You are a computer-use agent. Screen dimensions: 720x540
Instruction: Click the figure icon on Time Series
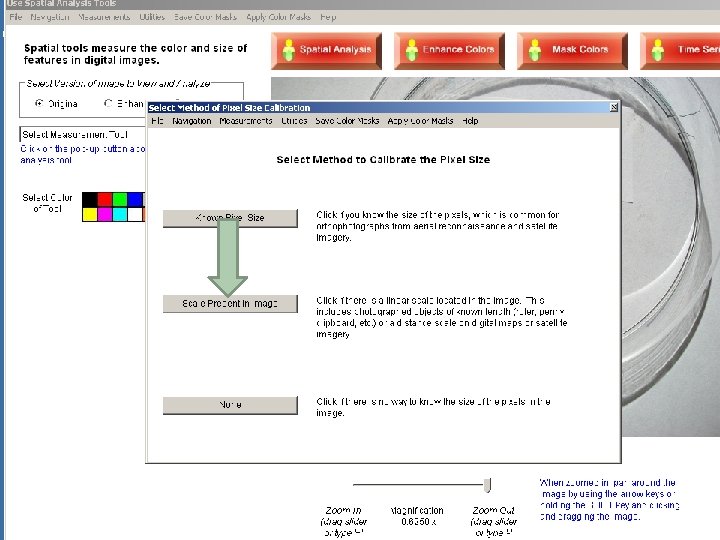(x=658, y=50)
